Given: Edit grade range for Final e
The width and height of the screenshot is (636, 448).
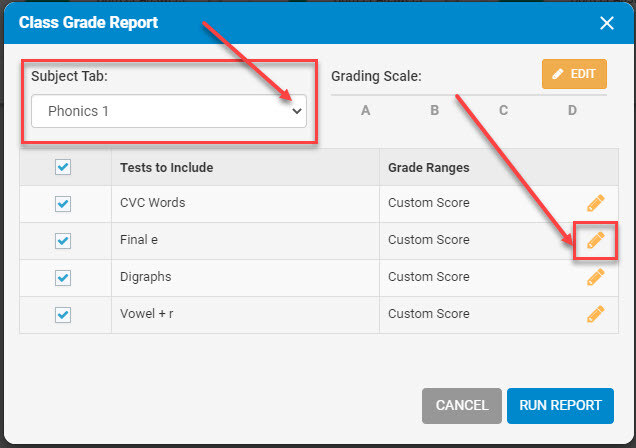Looking at the screenshot, I should (595, 240).
